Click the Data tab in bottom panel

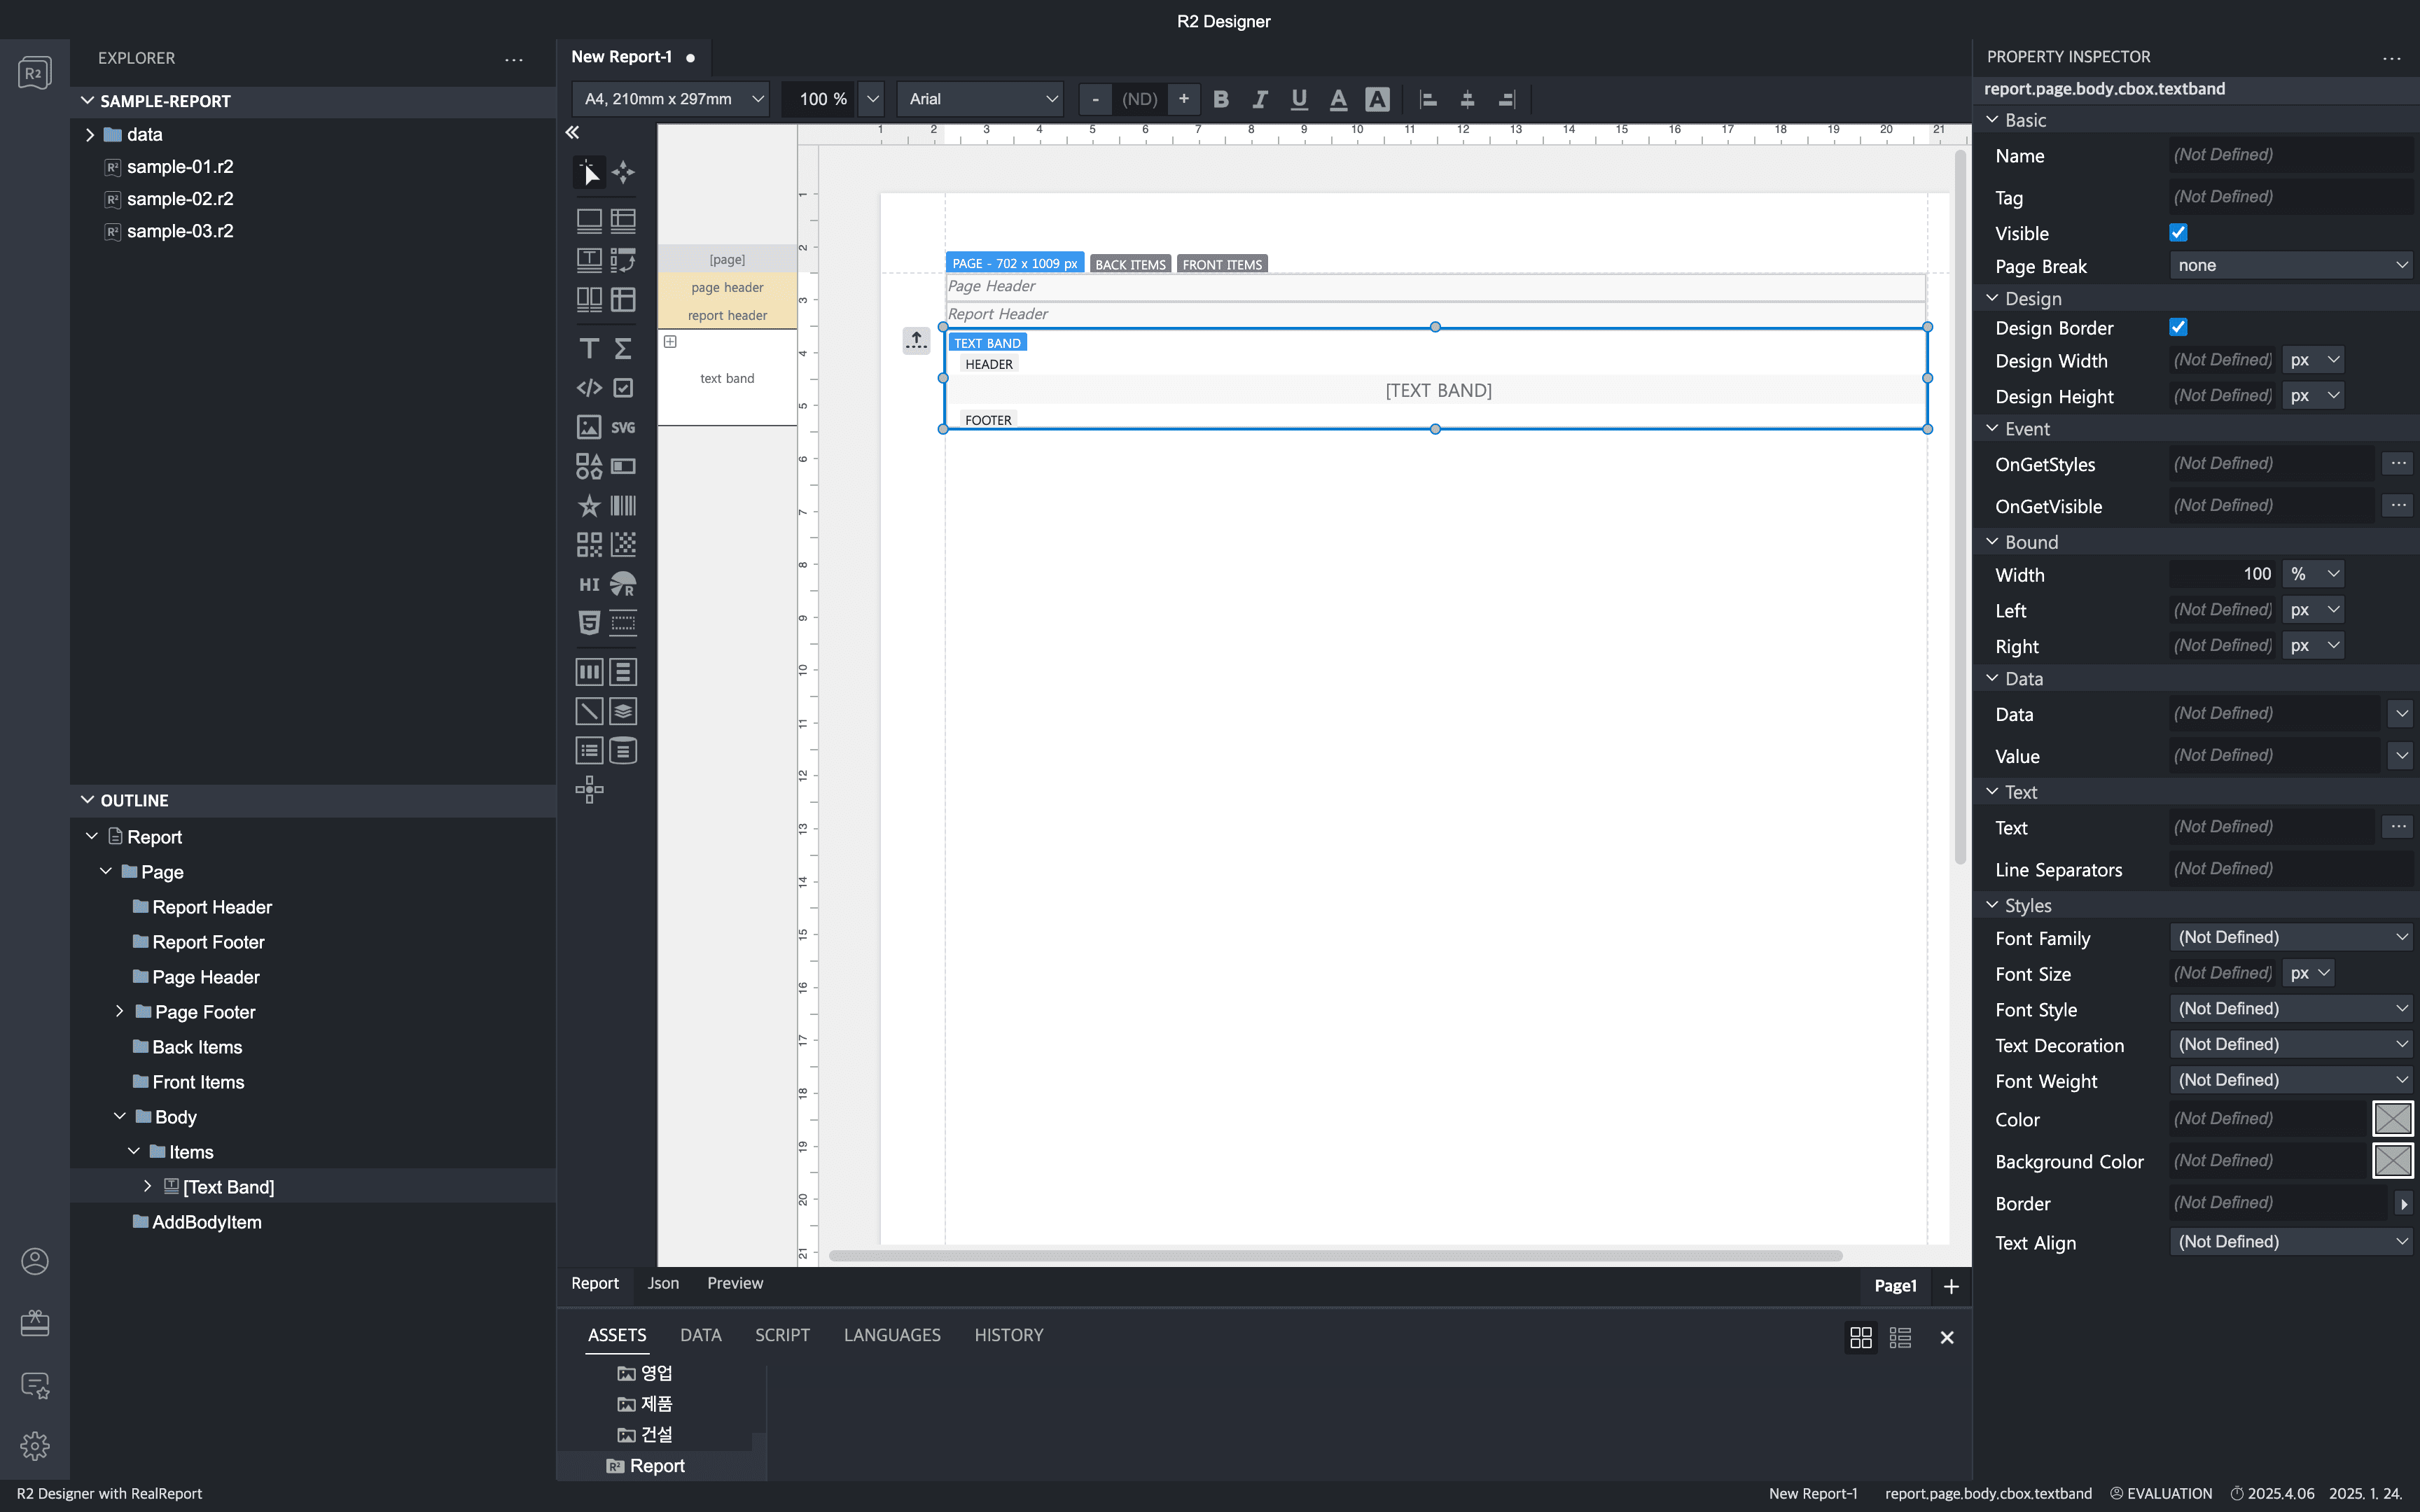pos(700,1334)
